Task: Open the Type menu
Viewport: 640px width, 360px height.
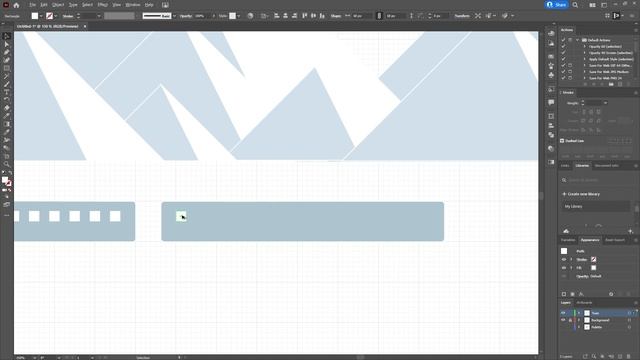Action: pyautogui.click(x=73, y=5)
